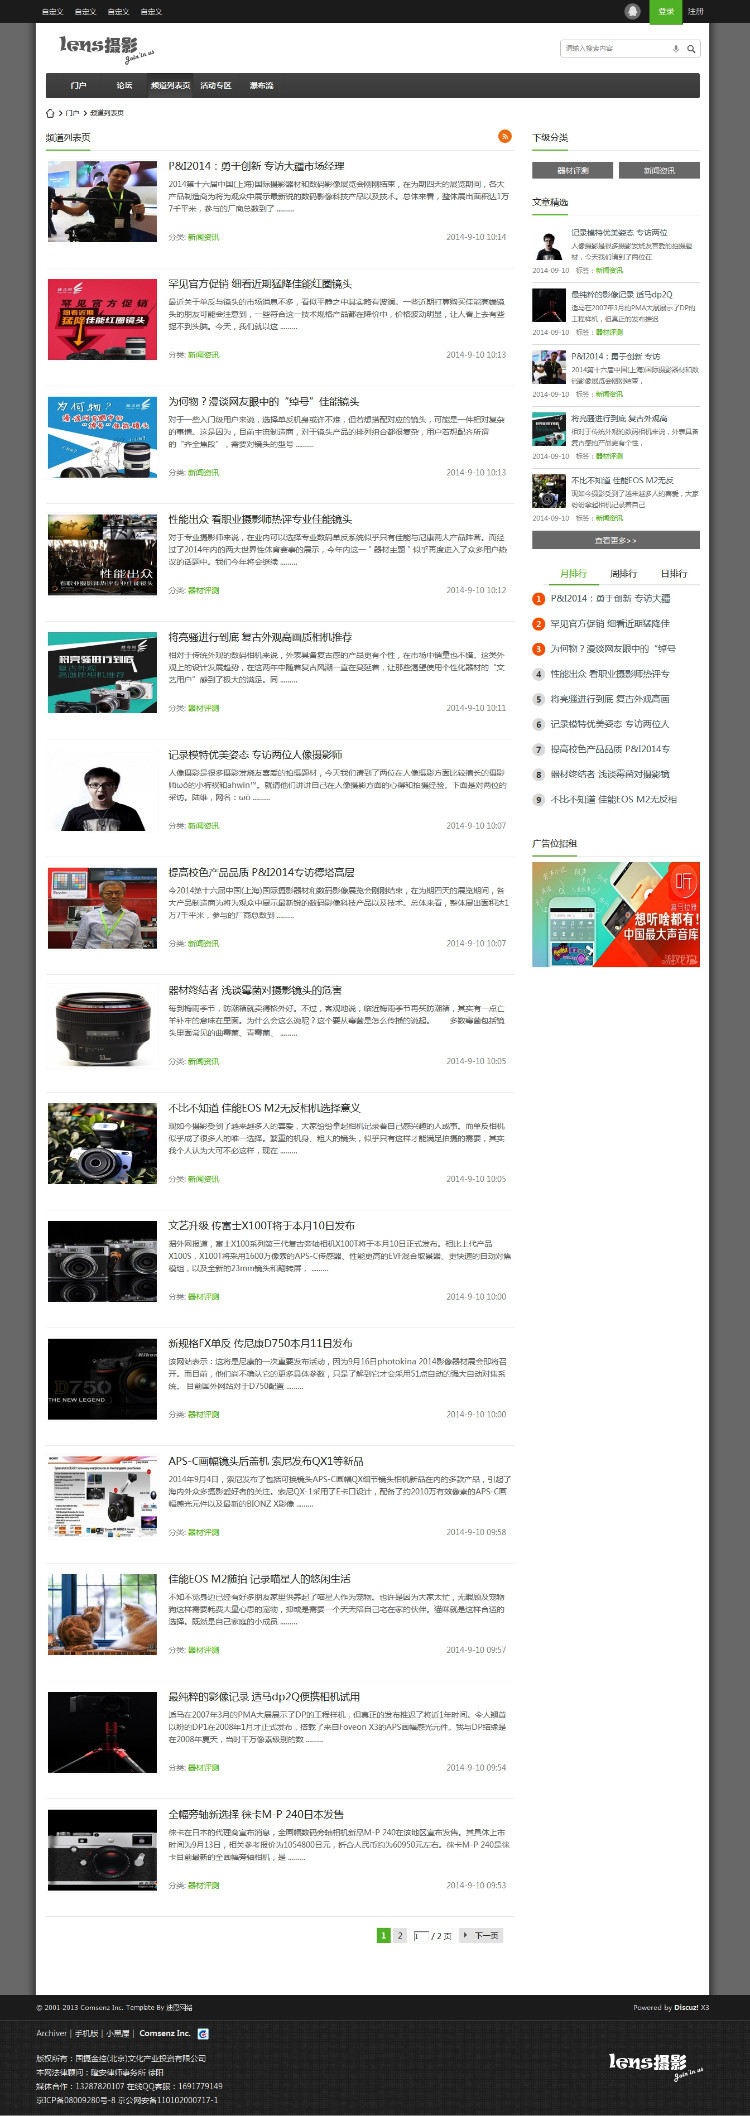Viewport: 750px width, 2116px height.
Task: Open the 瀑布流 navigation item
Action: pos(261,86)
